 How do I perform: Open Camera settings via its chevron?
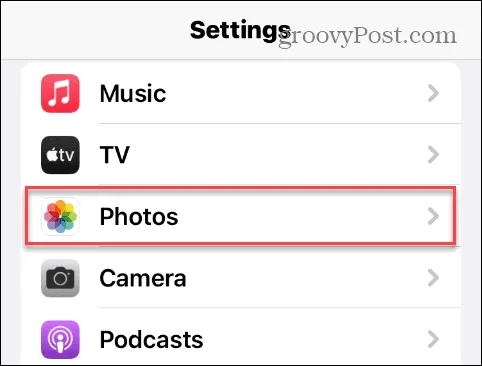point(433,278)
